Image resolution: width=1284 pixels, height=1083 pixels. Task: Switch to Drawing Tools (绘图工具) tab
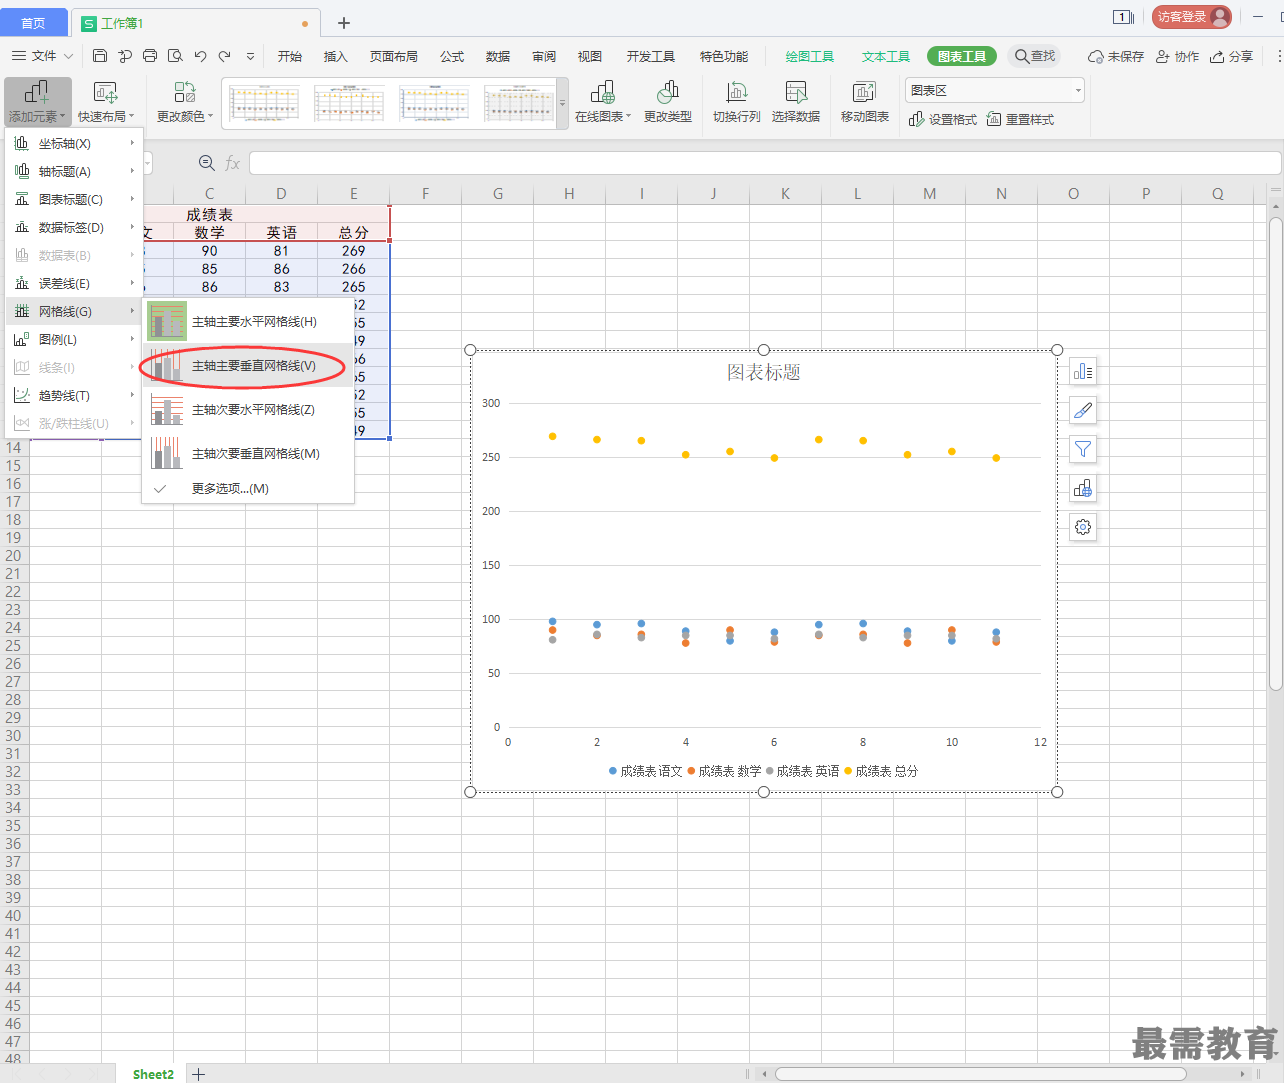coord(810,56)
